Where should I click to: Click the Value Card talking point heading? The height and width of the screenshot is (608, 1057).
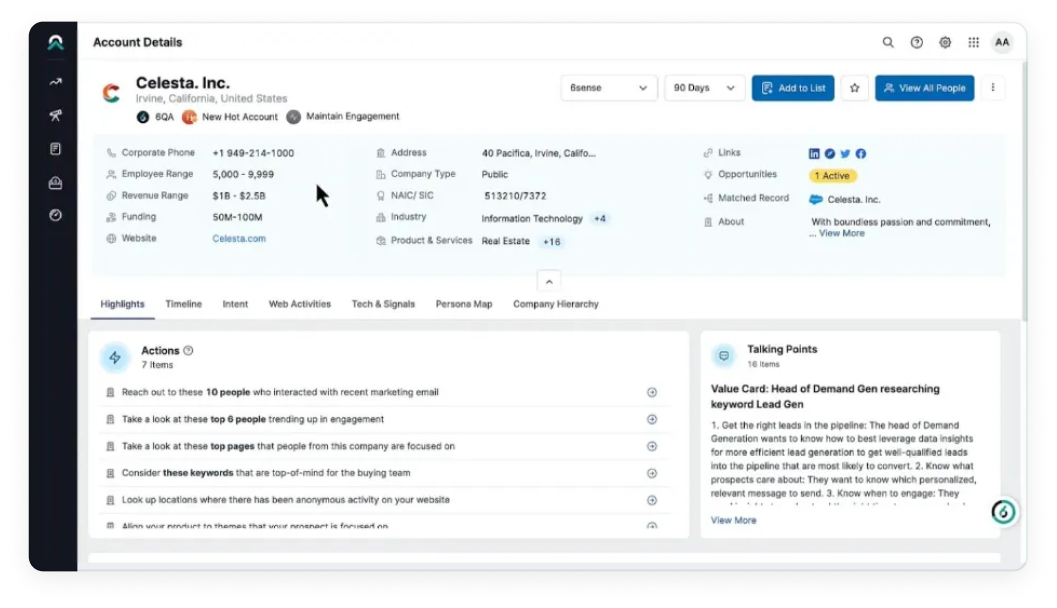pos(825,396)
